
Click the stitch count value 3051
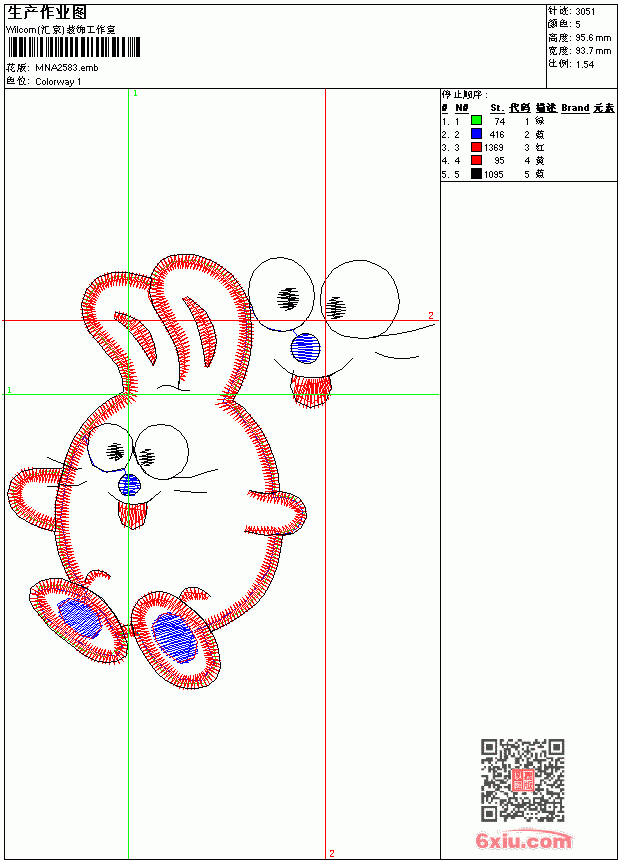pyautogui.click(x=585, y=12)
